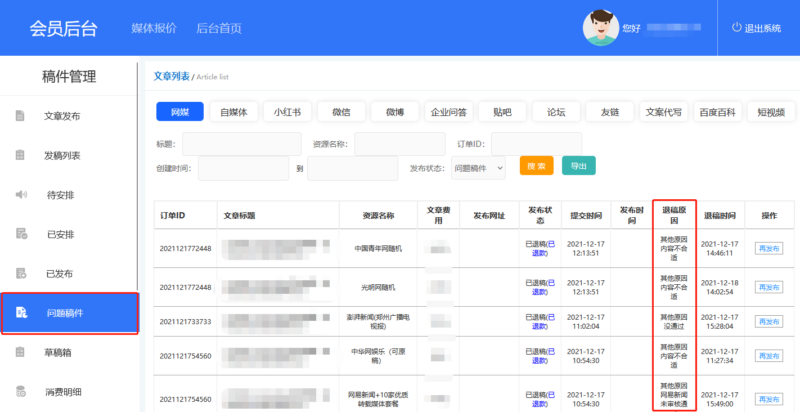
Task: Select 问题稿件 in sidebar
Action: tap(69, 313)
